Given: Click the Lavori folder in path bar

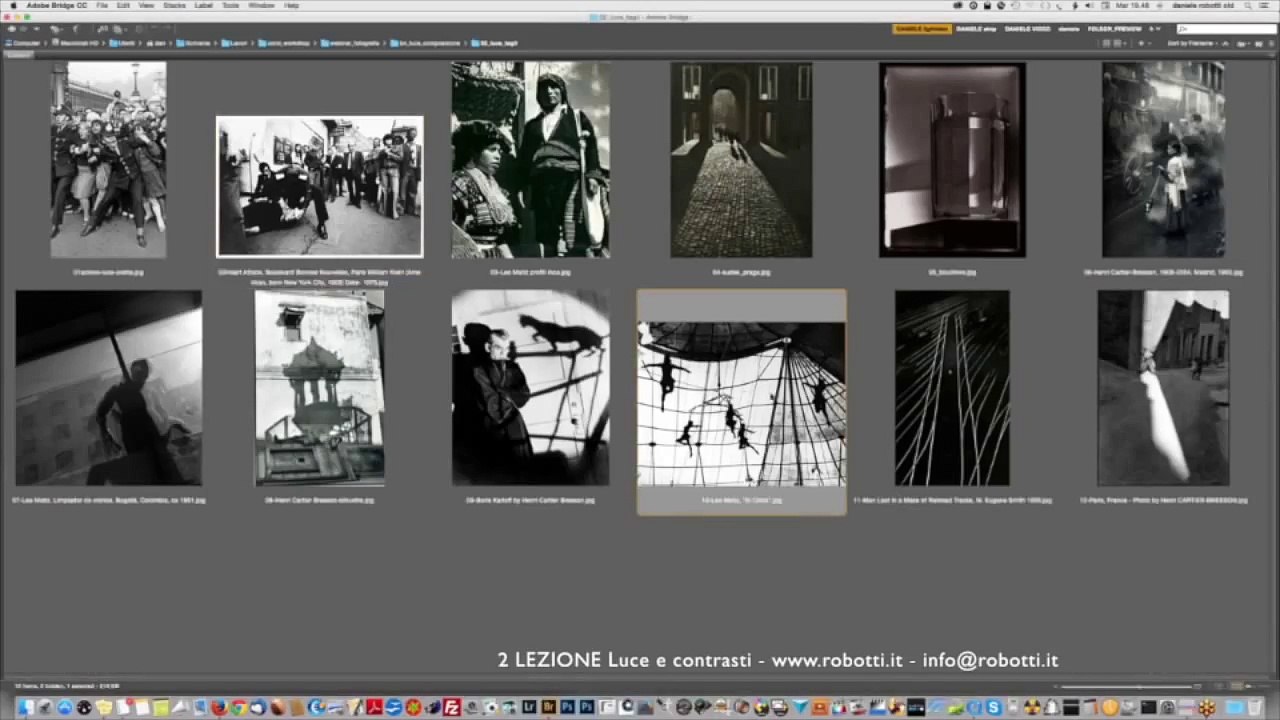Looking at the screenshot, I should coord(234,43).
